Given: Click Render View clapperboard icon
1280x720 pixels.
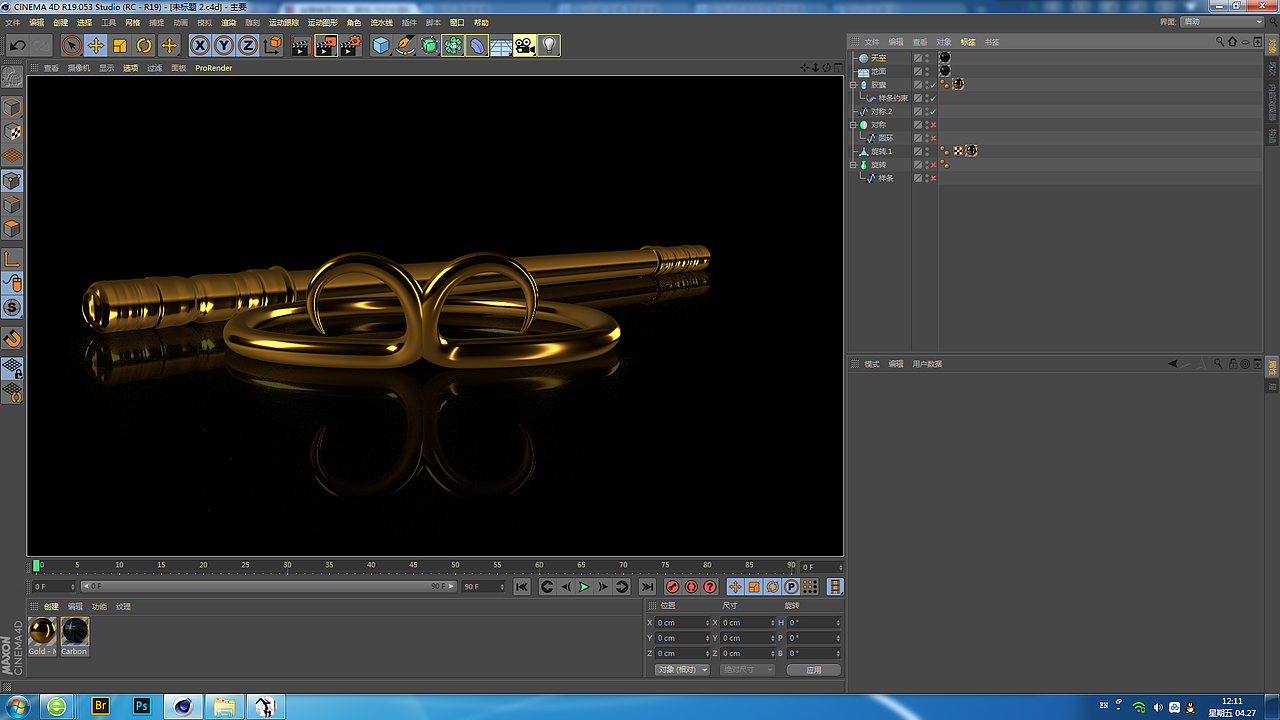Looking at the screenshot, I should click(301, 45).
